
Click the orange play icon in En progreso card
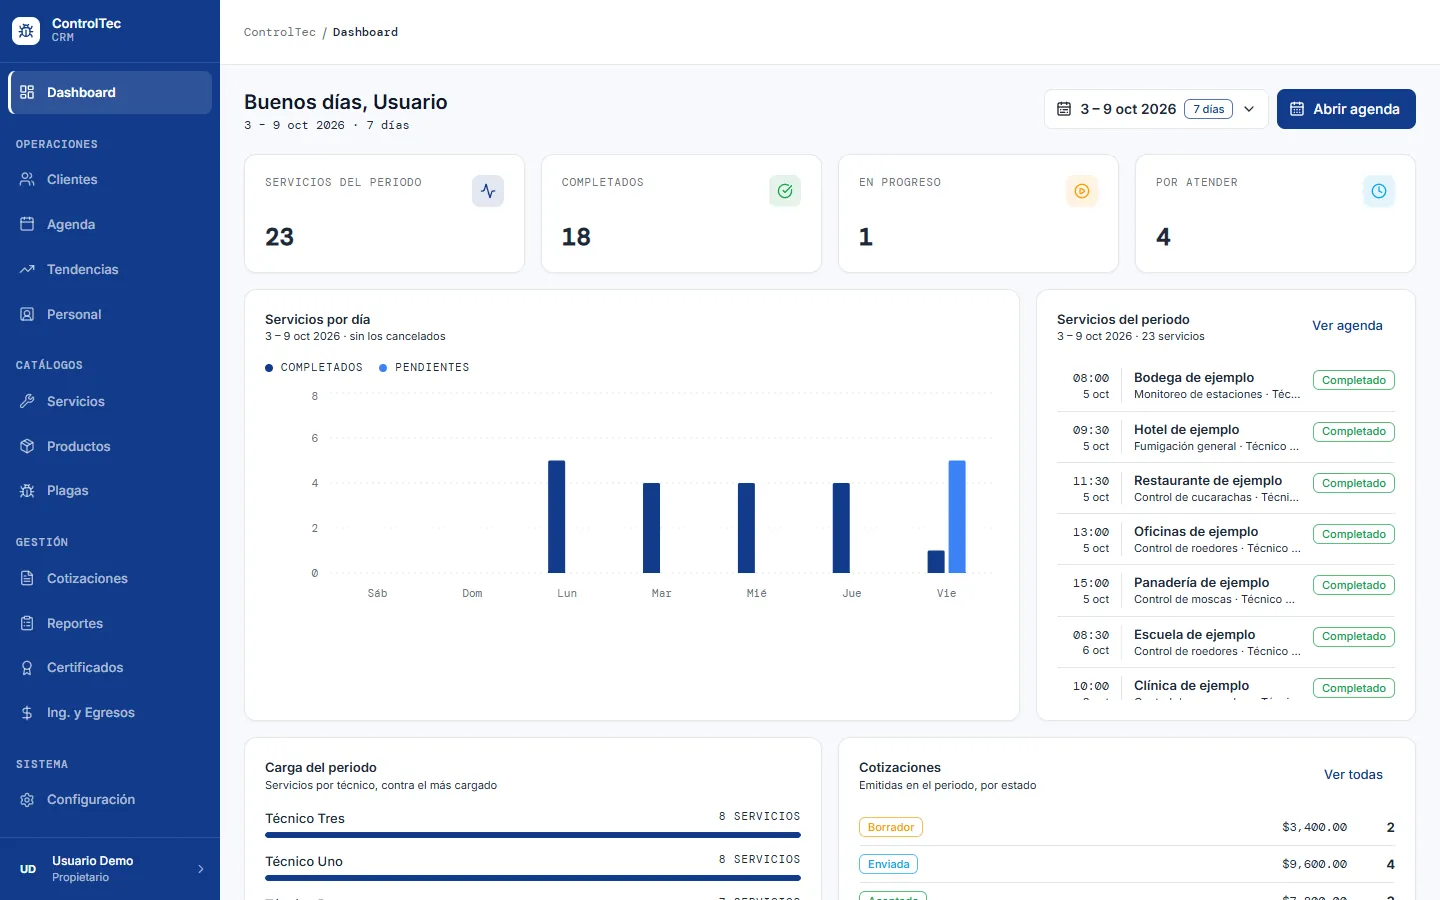point(1082,191)
